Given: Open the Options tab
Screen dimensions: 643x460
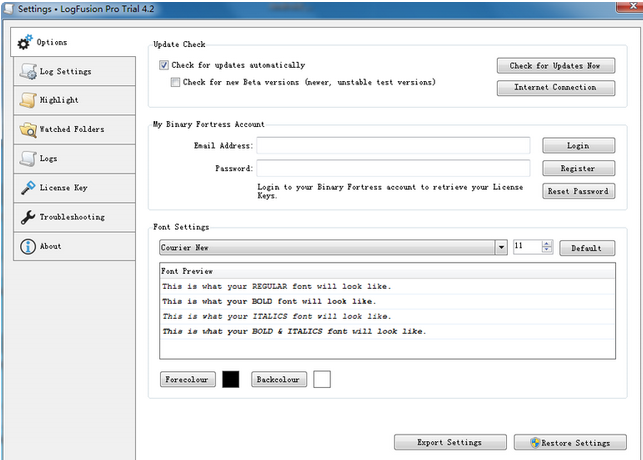Looking at the screenshot, I should 73,42.
